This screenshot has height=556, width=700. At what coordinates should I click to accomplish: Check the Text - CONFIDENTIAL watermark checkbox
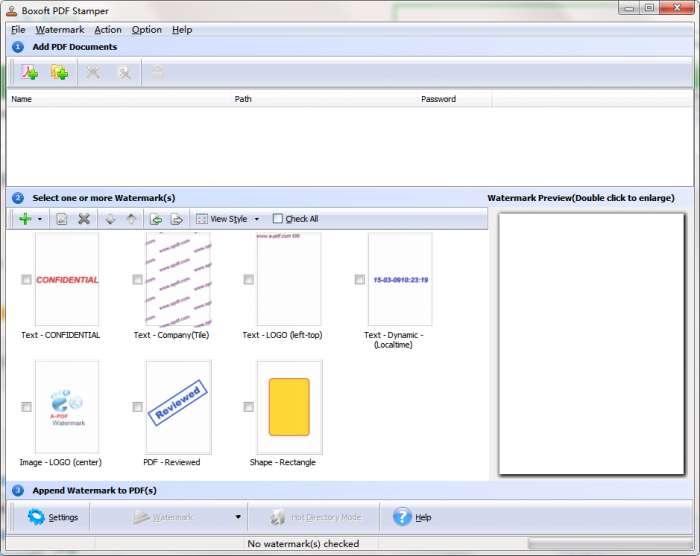point(26,280)
